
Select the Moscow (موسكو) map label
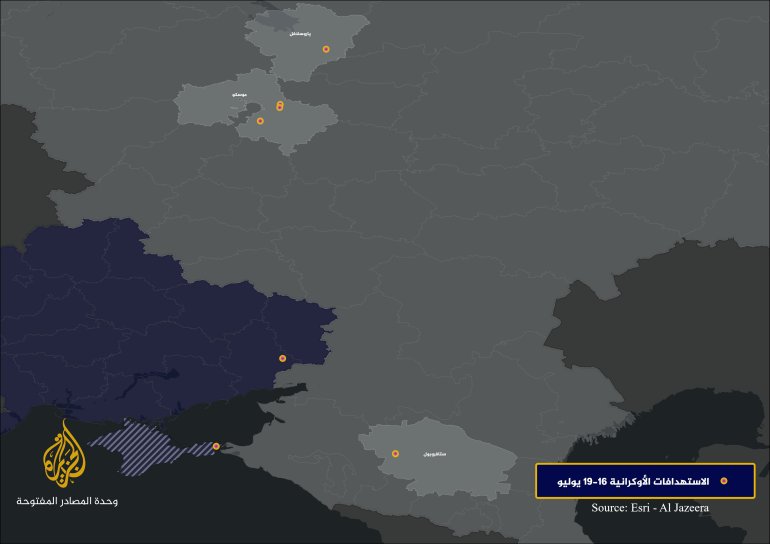click(x=240, y=94)
